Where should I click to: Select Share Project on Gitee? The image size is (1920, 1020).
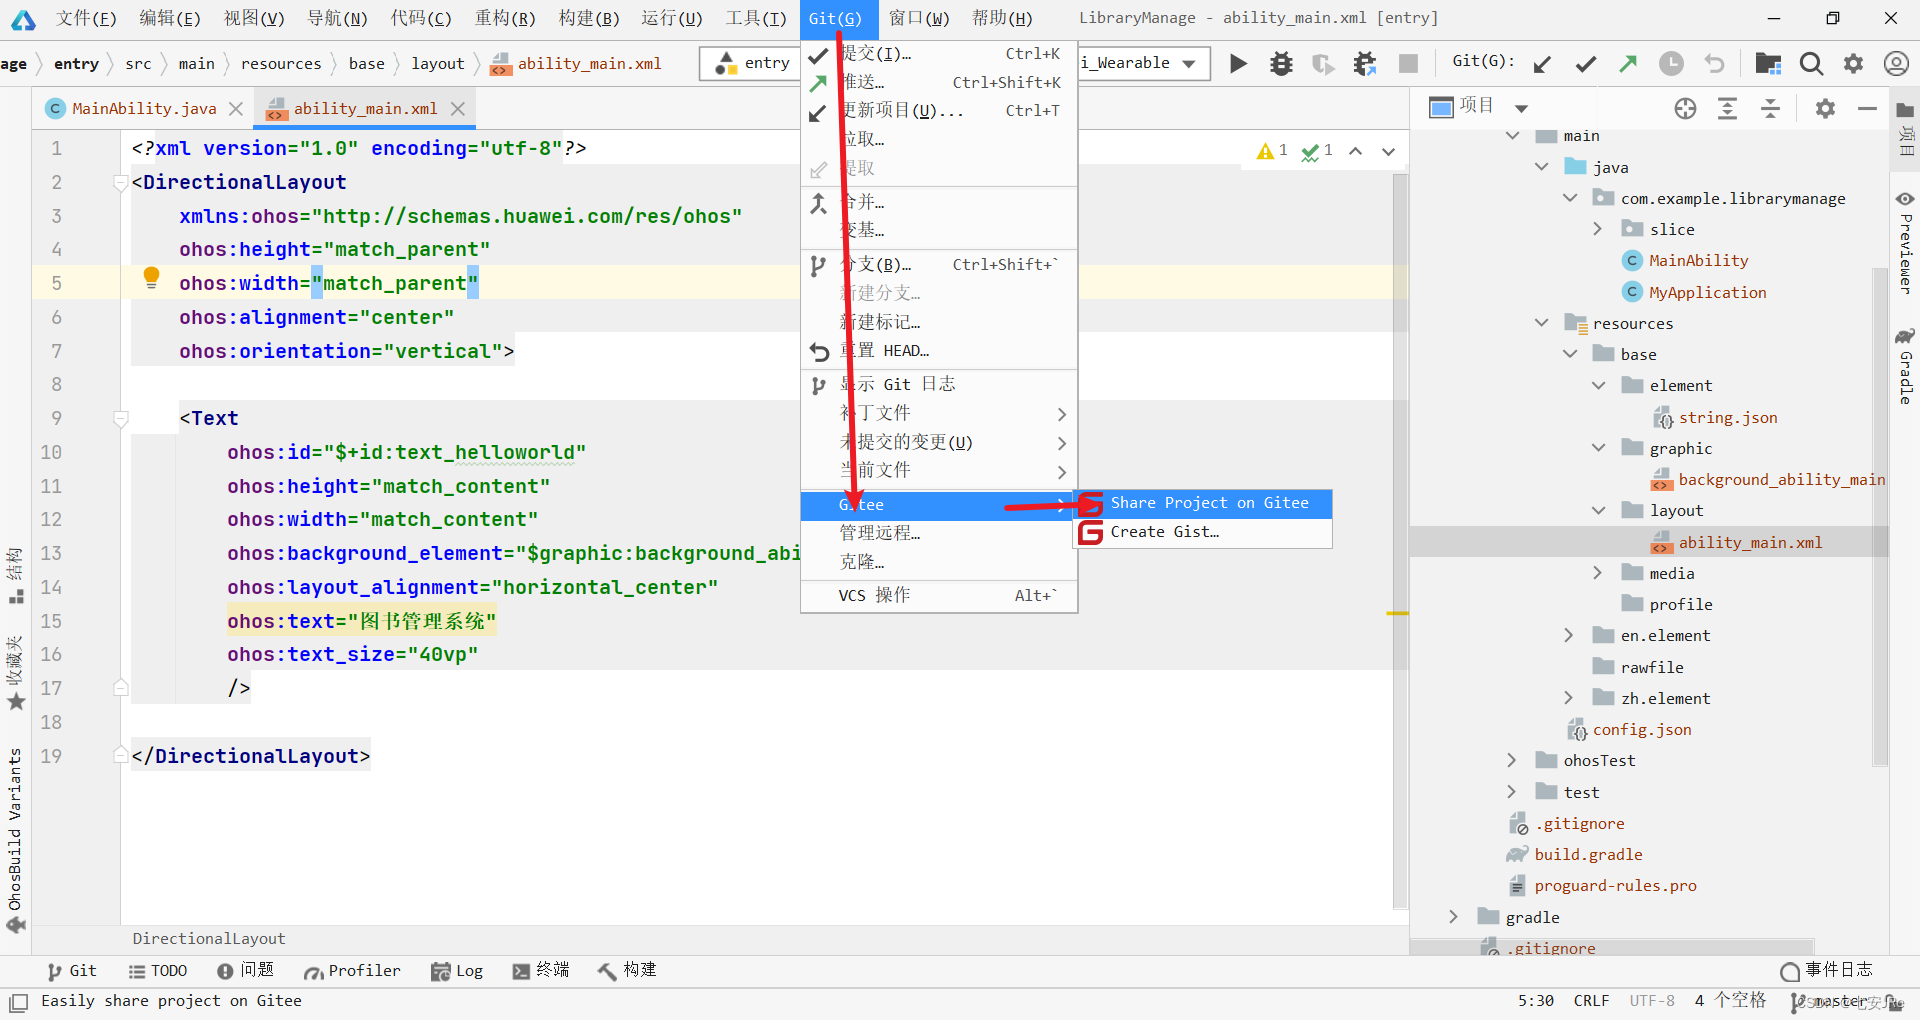coord(1210,503)
